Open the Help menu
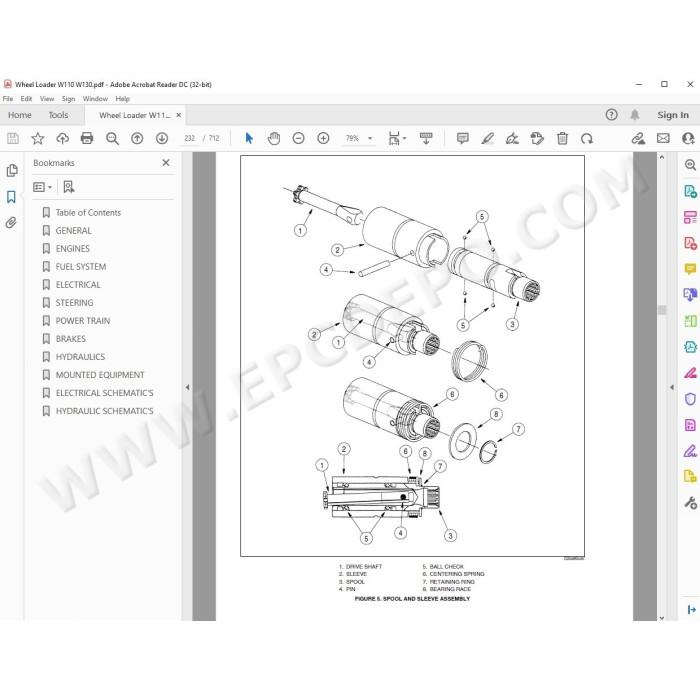The image size is (700, 700). coord(122,99)
